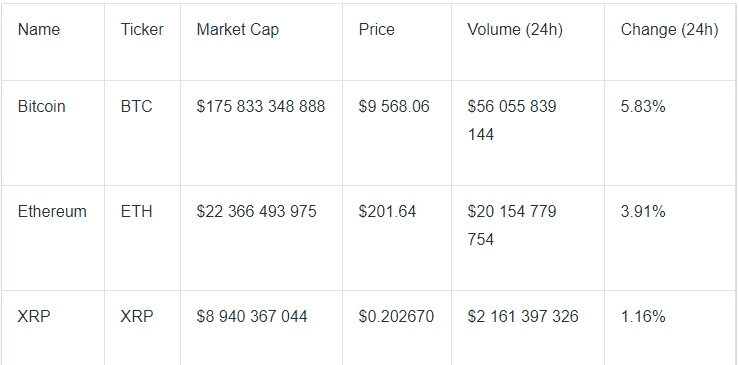Viewport: 739px width, 365px height.
Task: Click the Name column header
Action: tap(39, 30)
